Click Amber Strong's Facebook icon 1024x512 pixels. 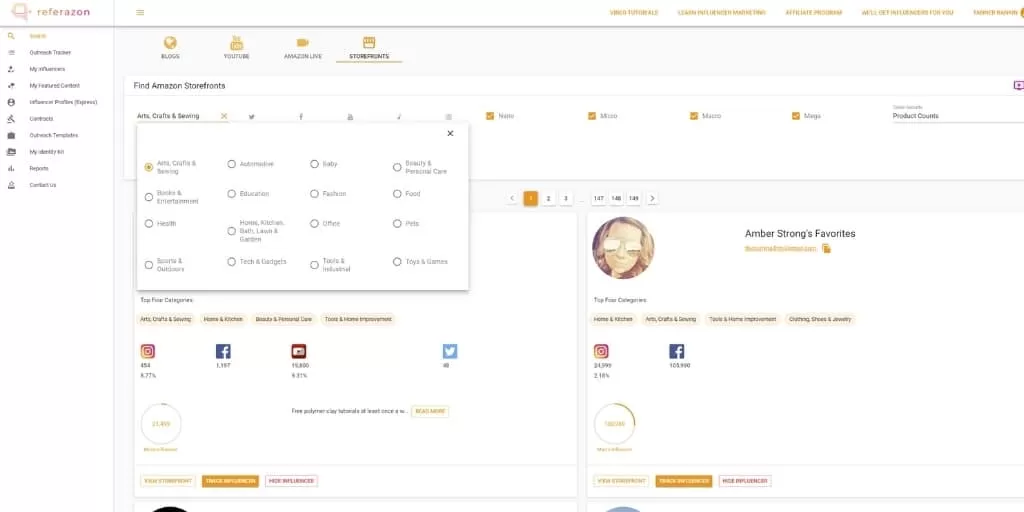point(677,351)
